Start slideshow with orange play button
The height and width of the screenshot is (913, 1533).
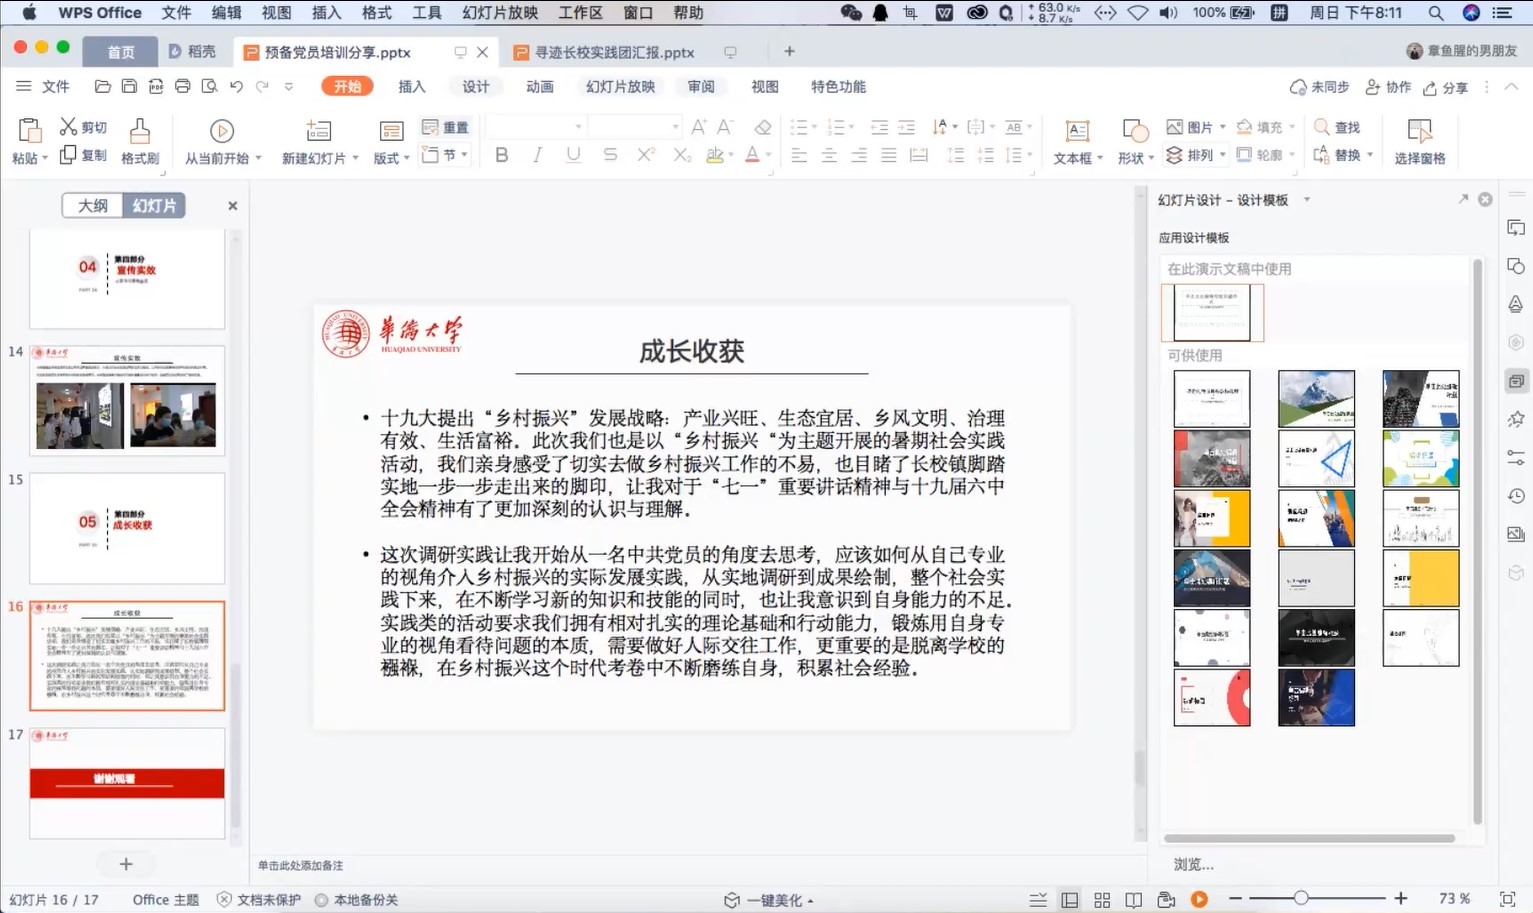click(1199, 899)
